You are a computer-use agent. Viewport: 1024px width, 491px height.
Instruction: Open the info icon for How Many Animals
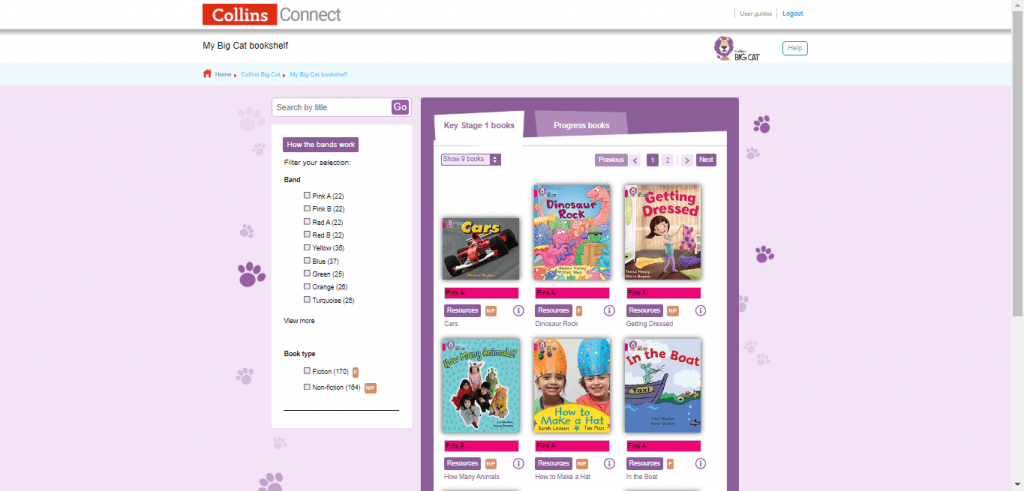point(519,464)
